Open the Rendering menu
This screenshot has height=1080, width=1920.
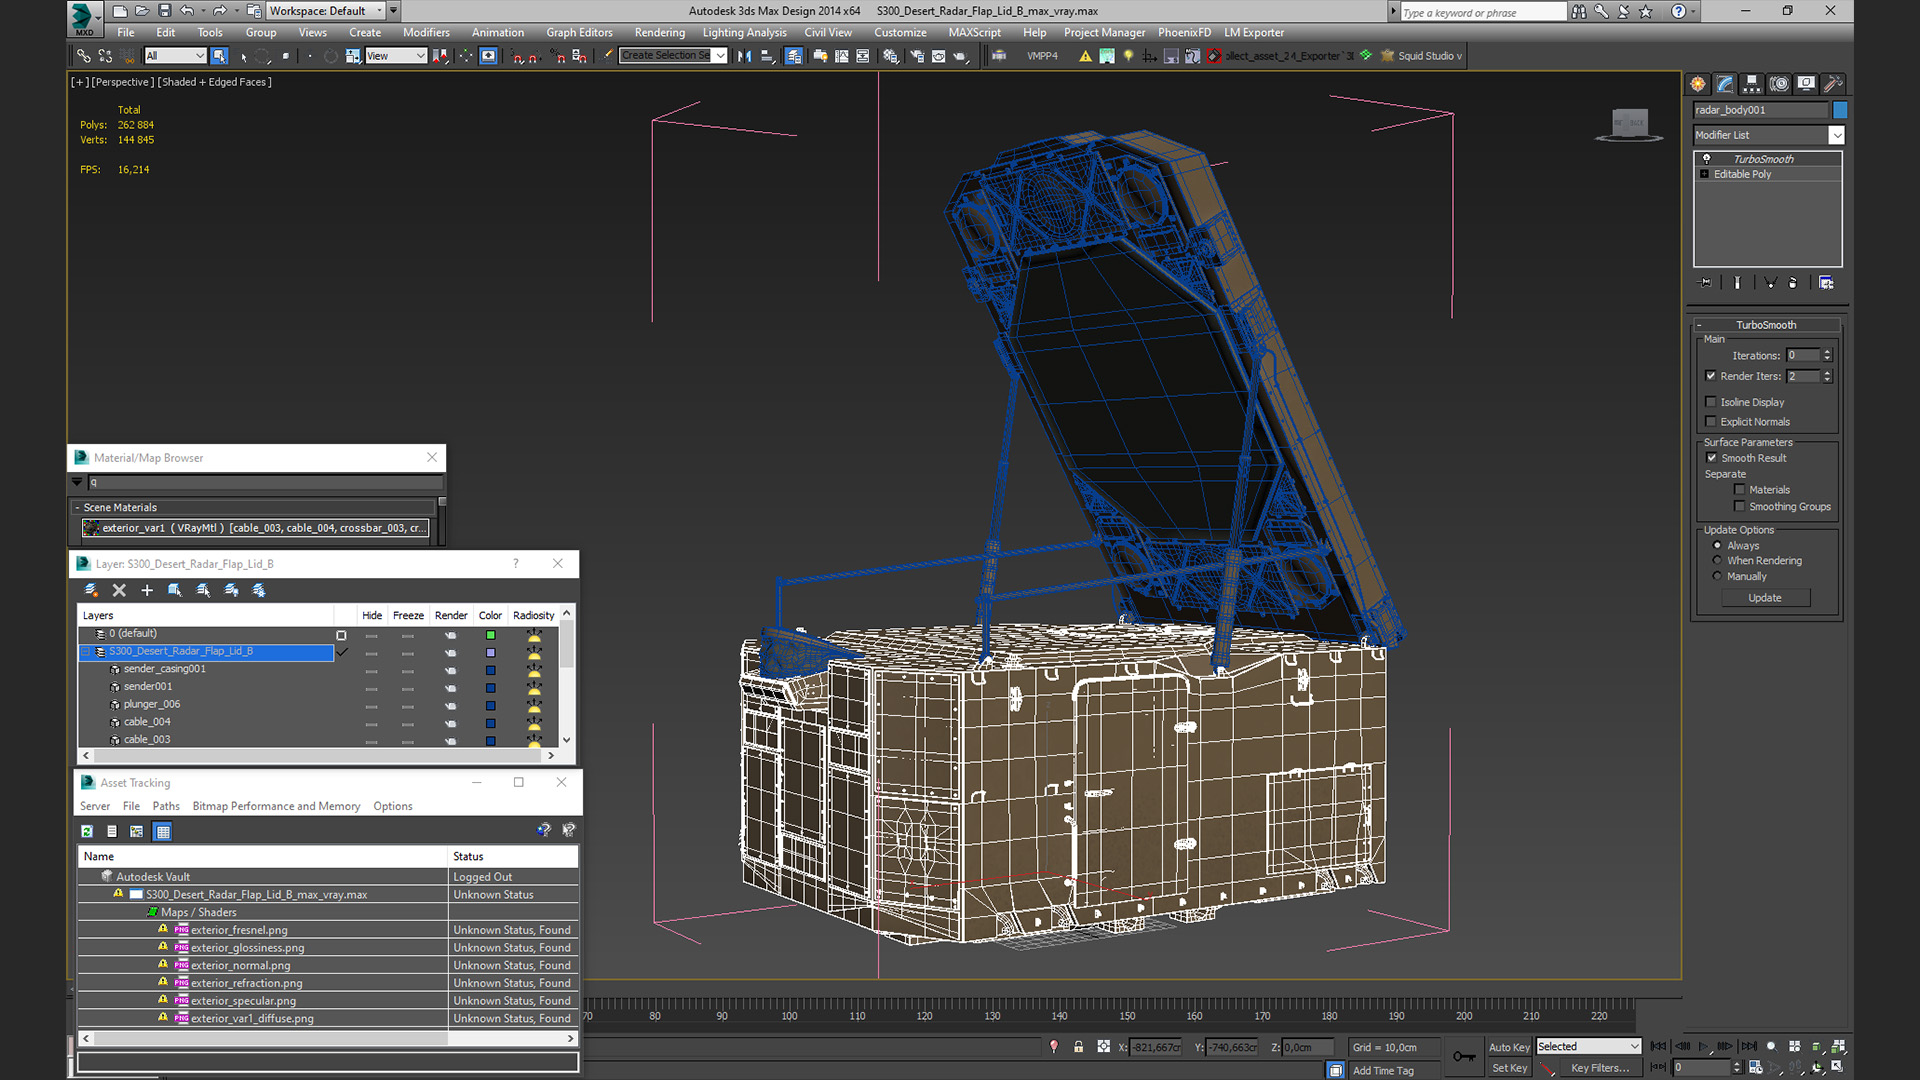tap(659, 33)
